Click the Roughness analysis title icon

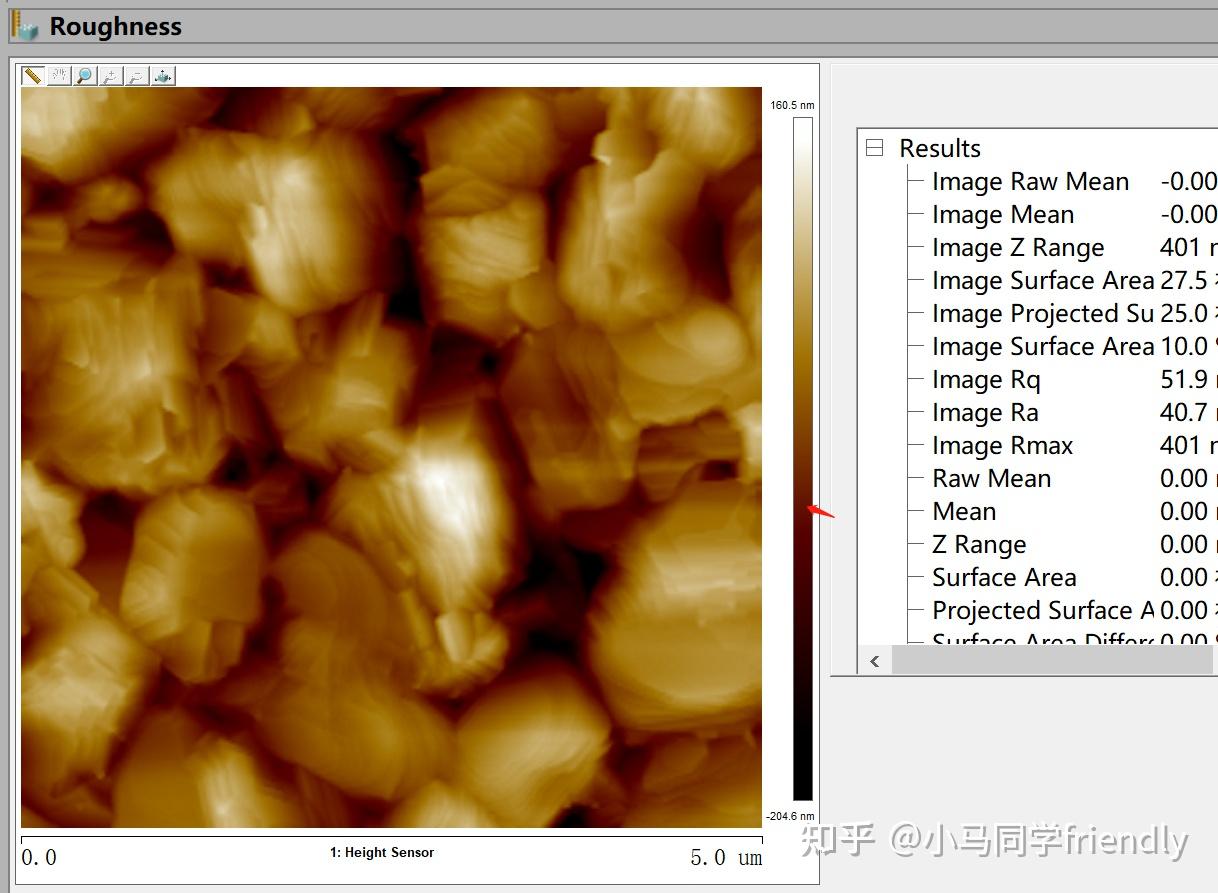pos(24,26)
